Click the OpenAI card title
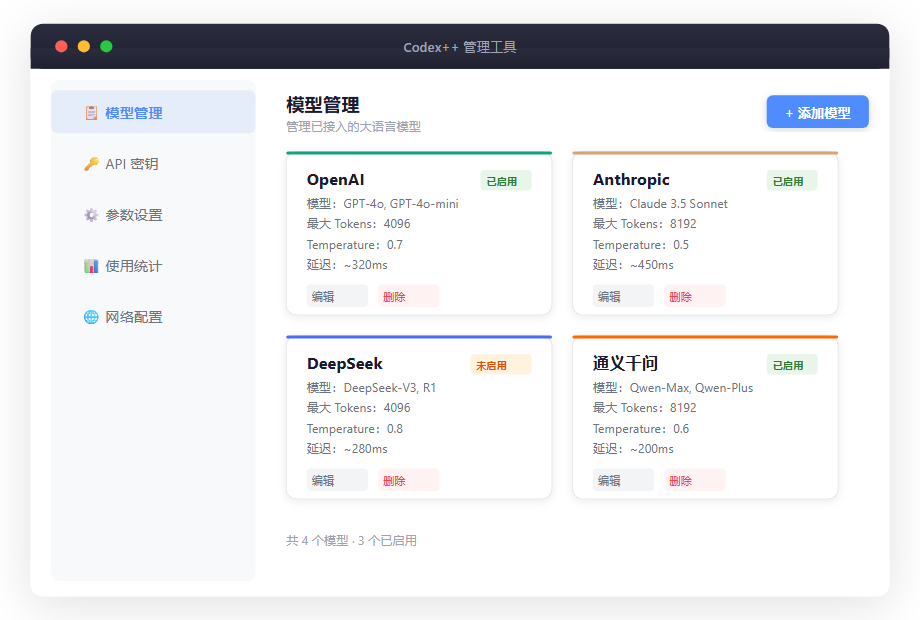The width and height of the screenshot is (920, 620). pyautogui.click(x=336, y=179)
